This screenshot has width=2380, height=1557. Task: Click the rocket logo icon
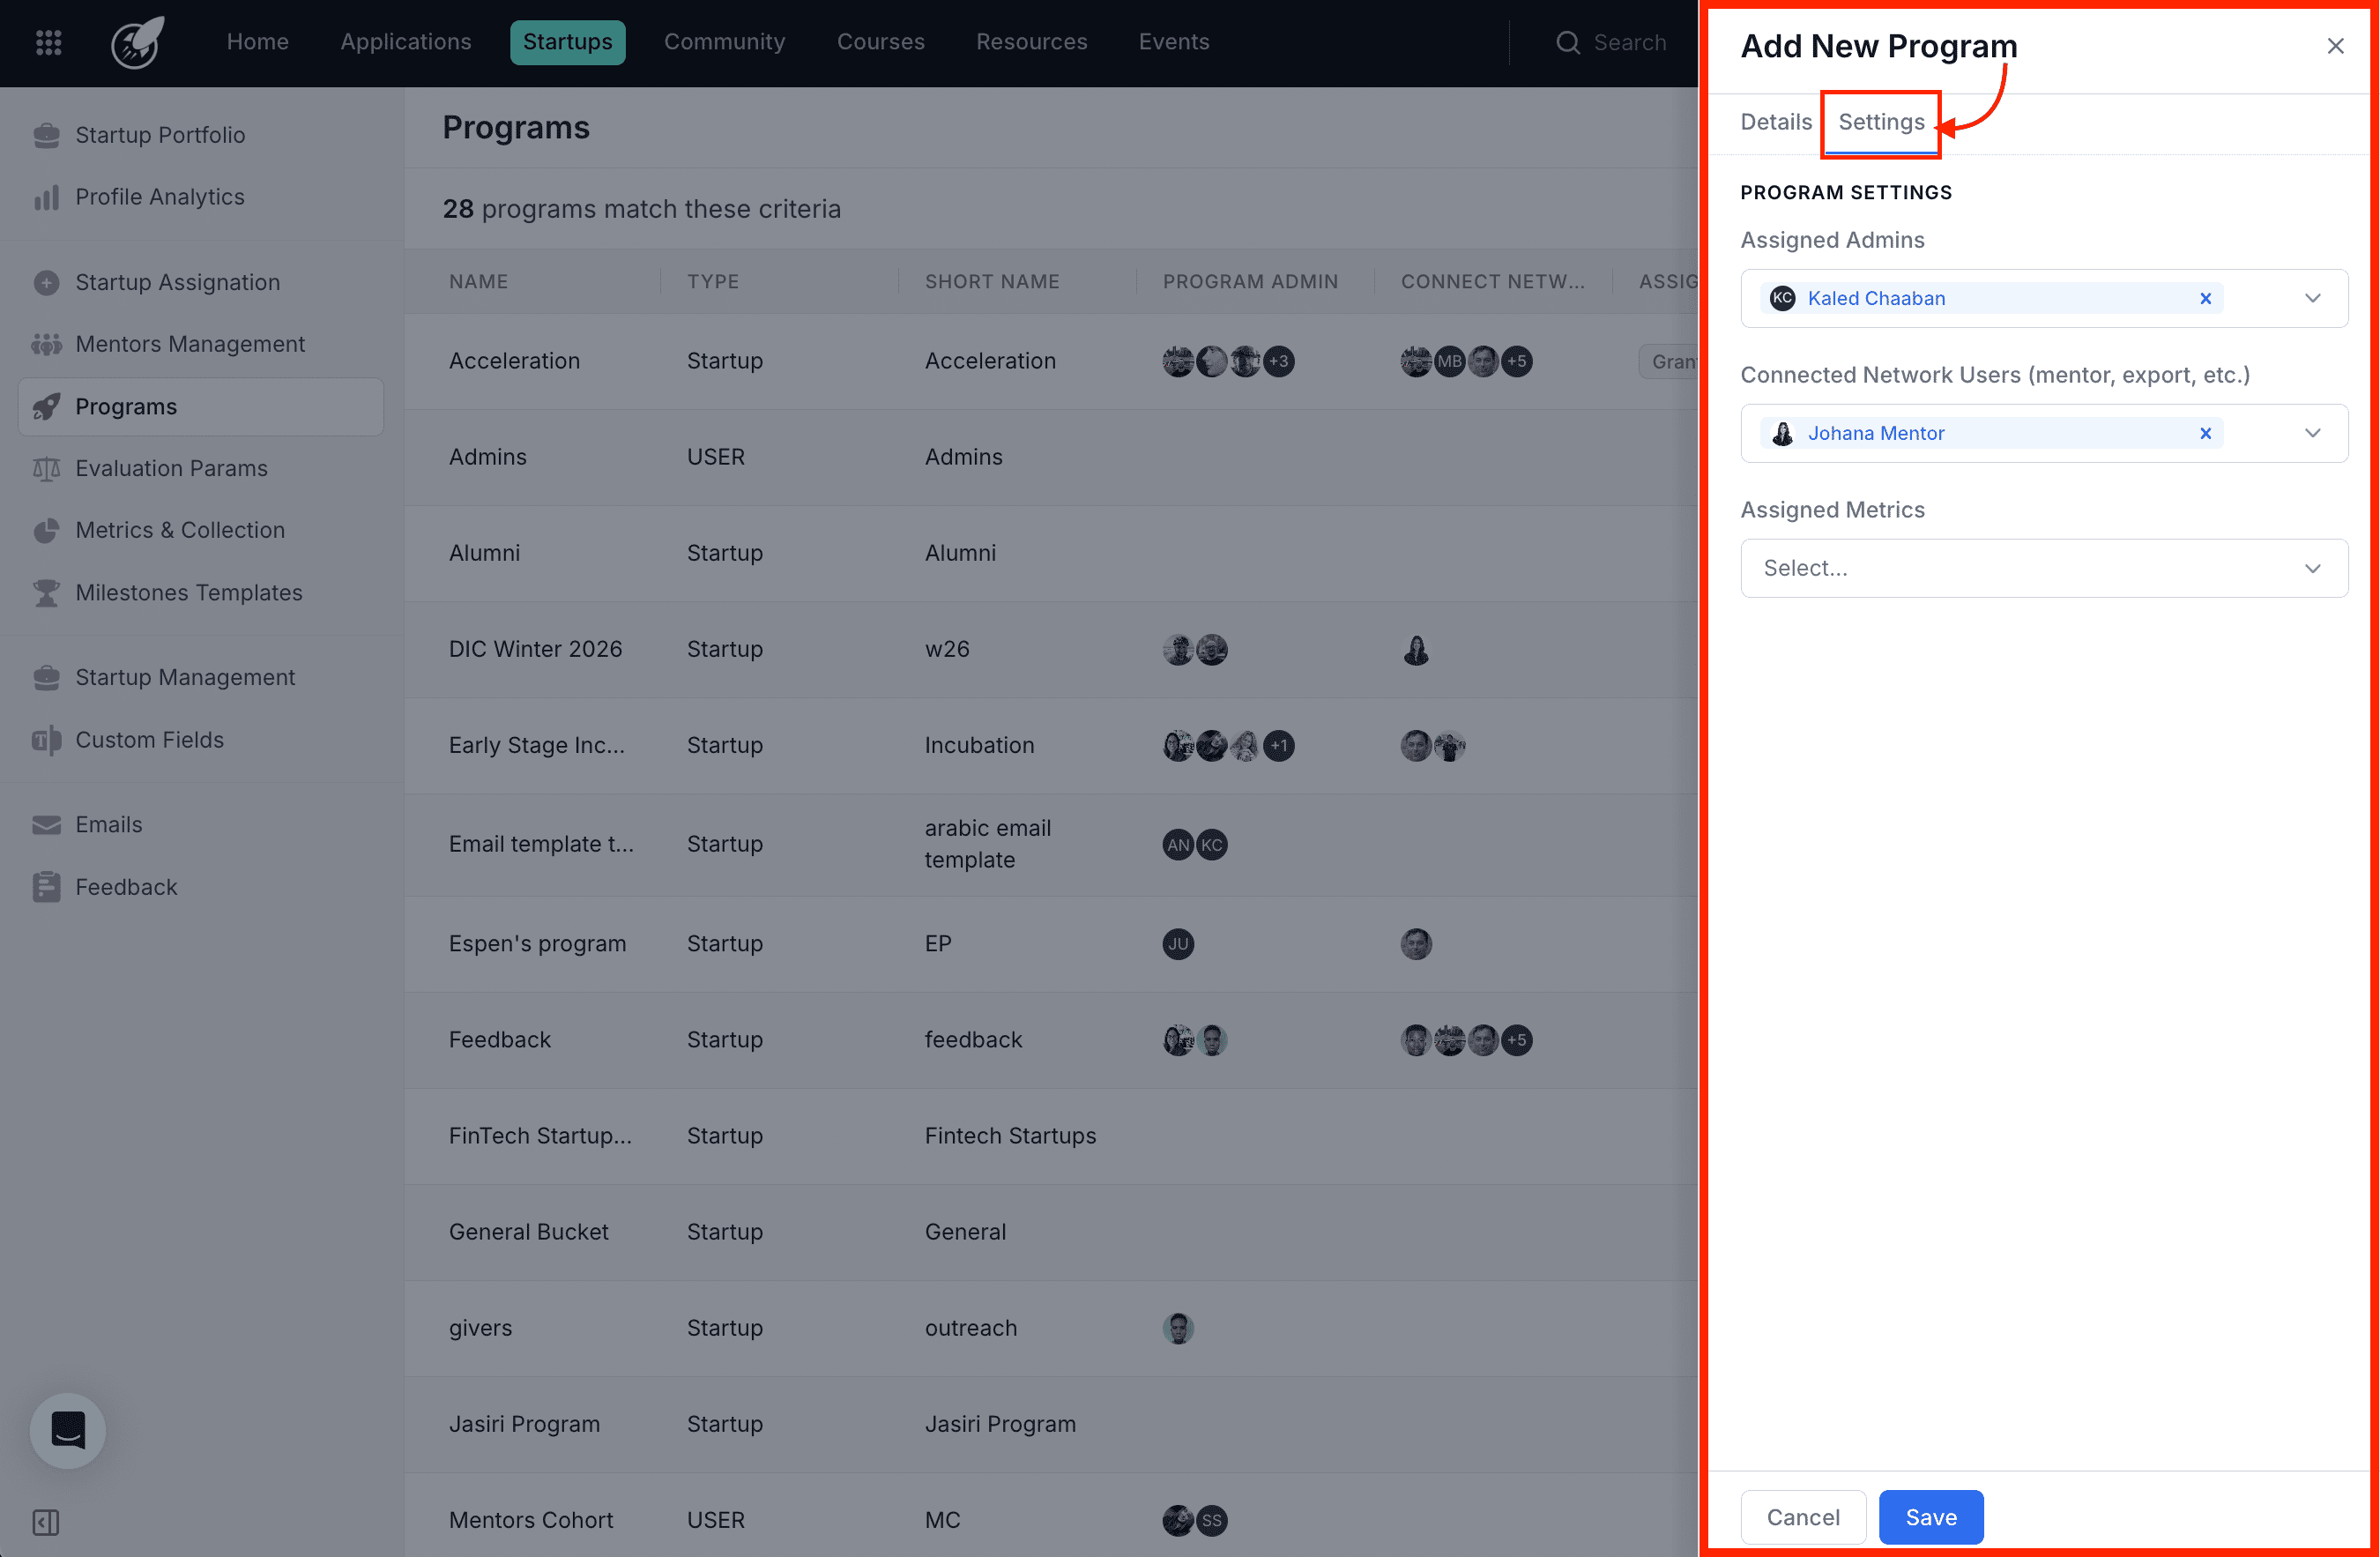click(136, 42)
